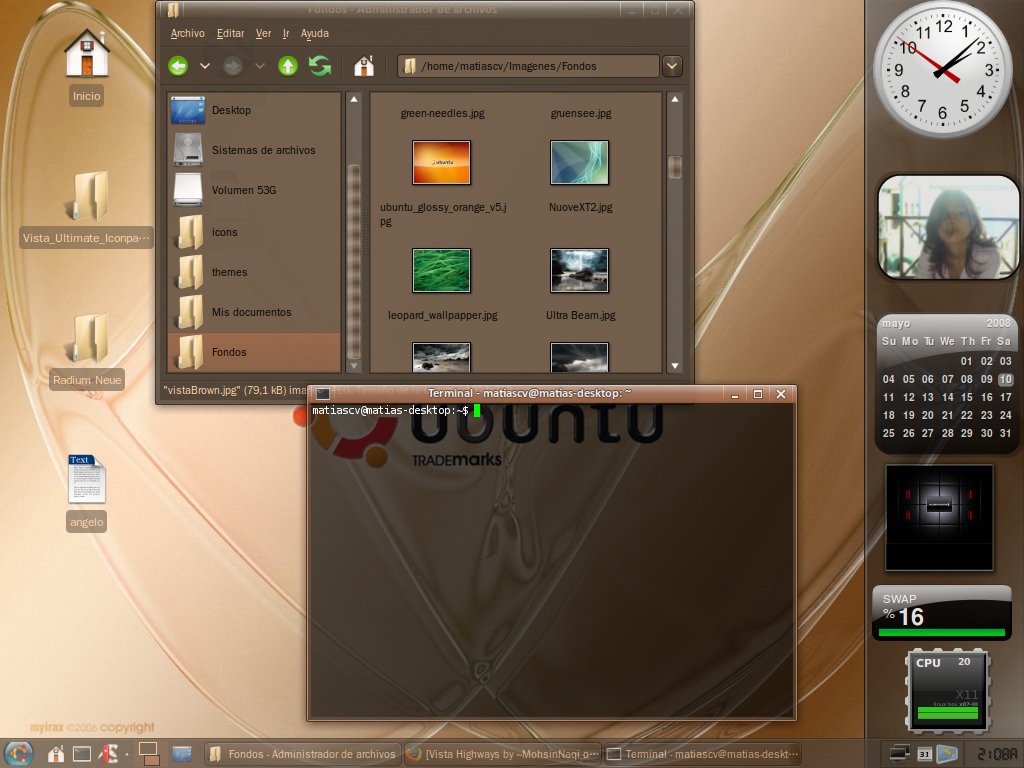Click inside the terminal prompt area
This screenshot has height=768, width=1024.
tap(552, 560)
